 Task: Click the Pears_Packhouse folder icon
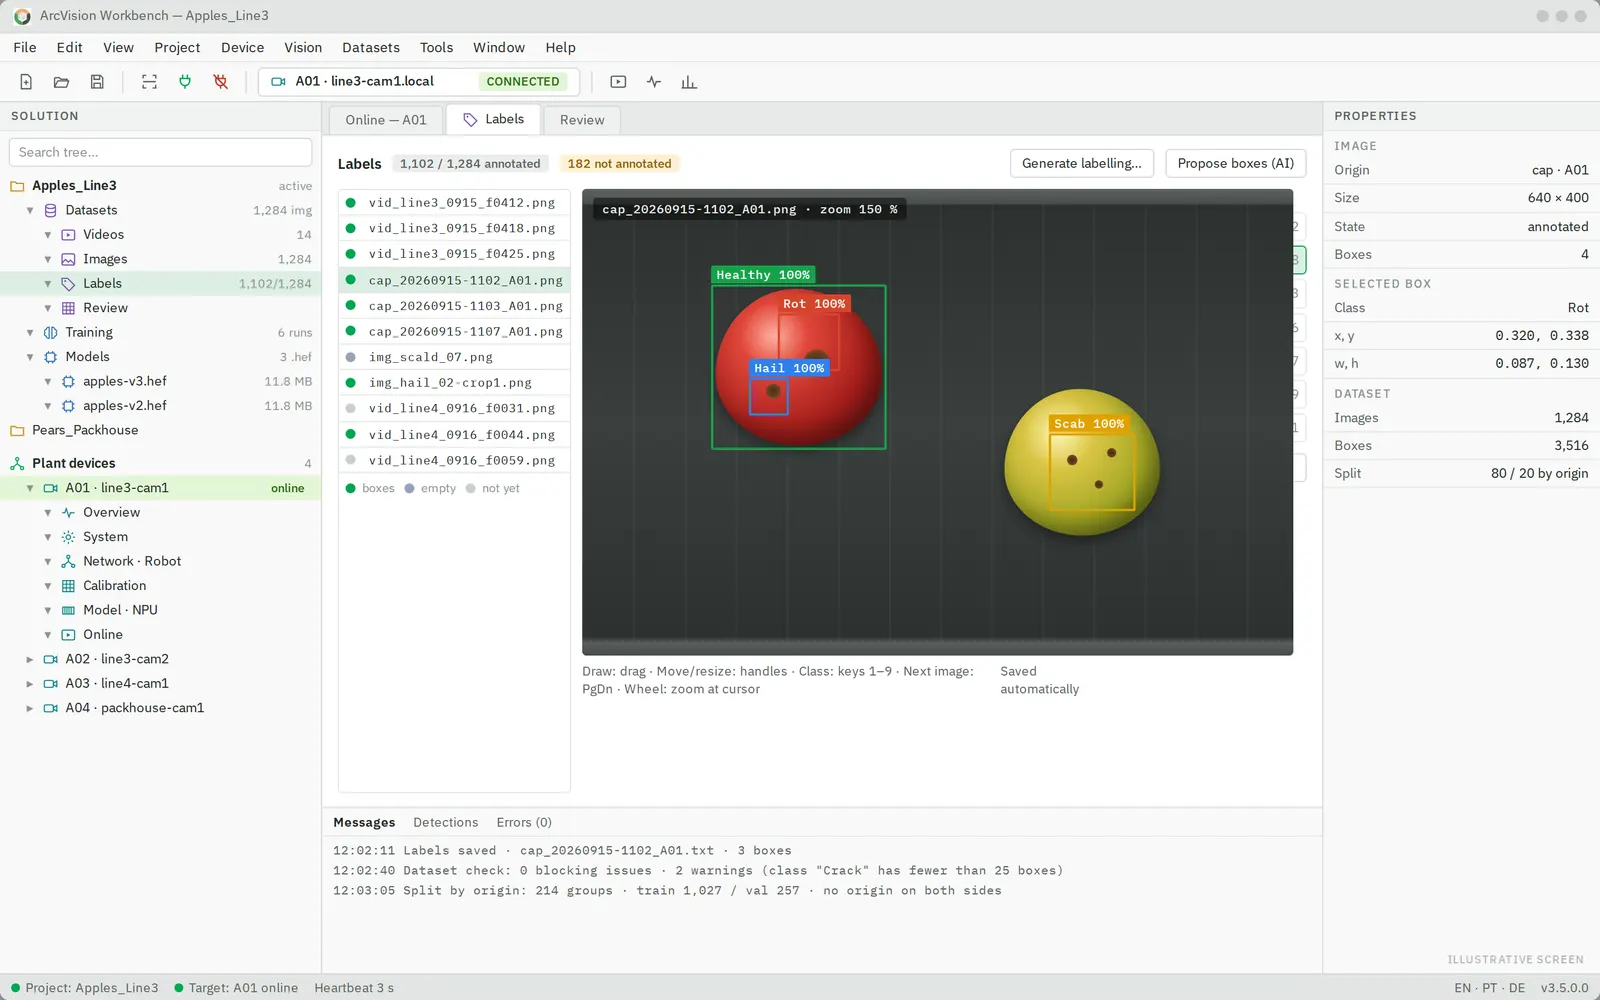click(x=17, y=430)
